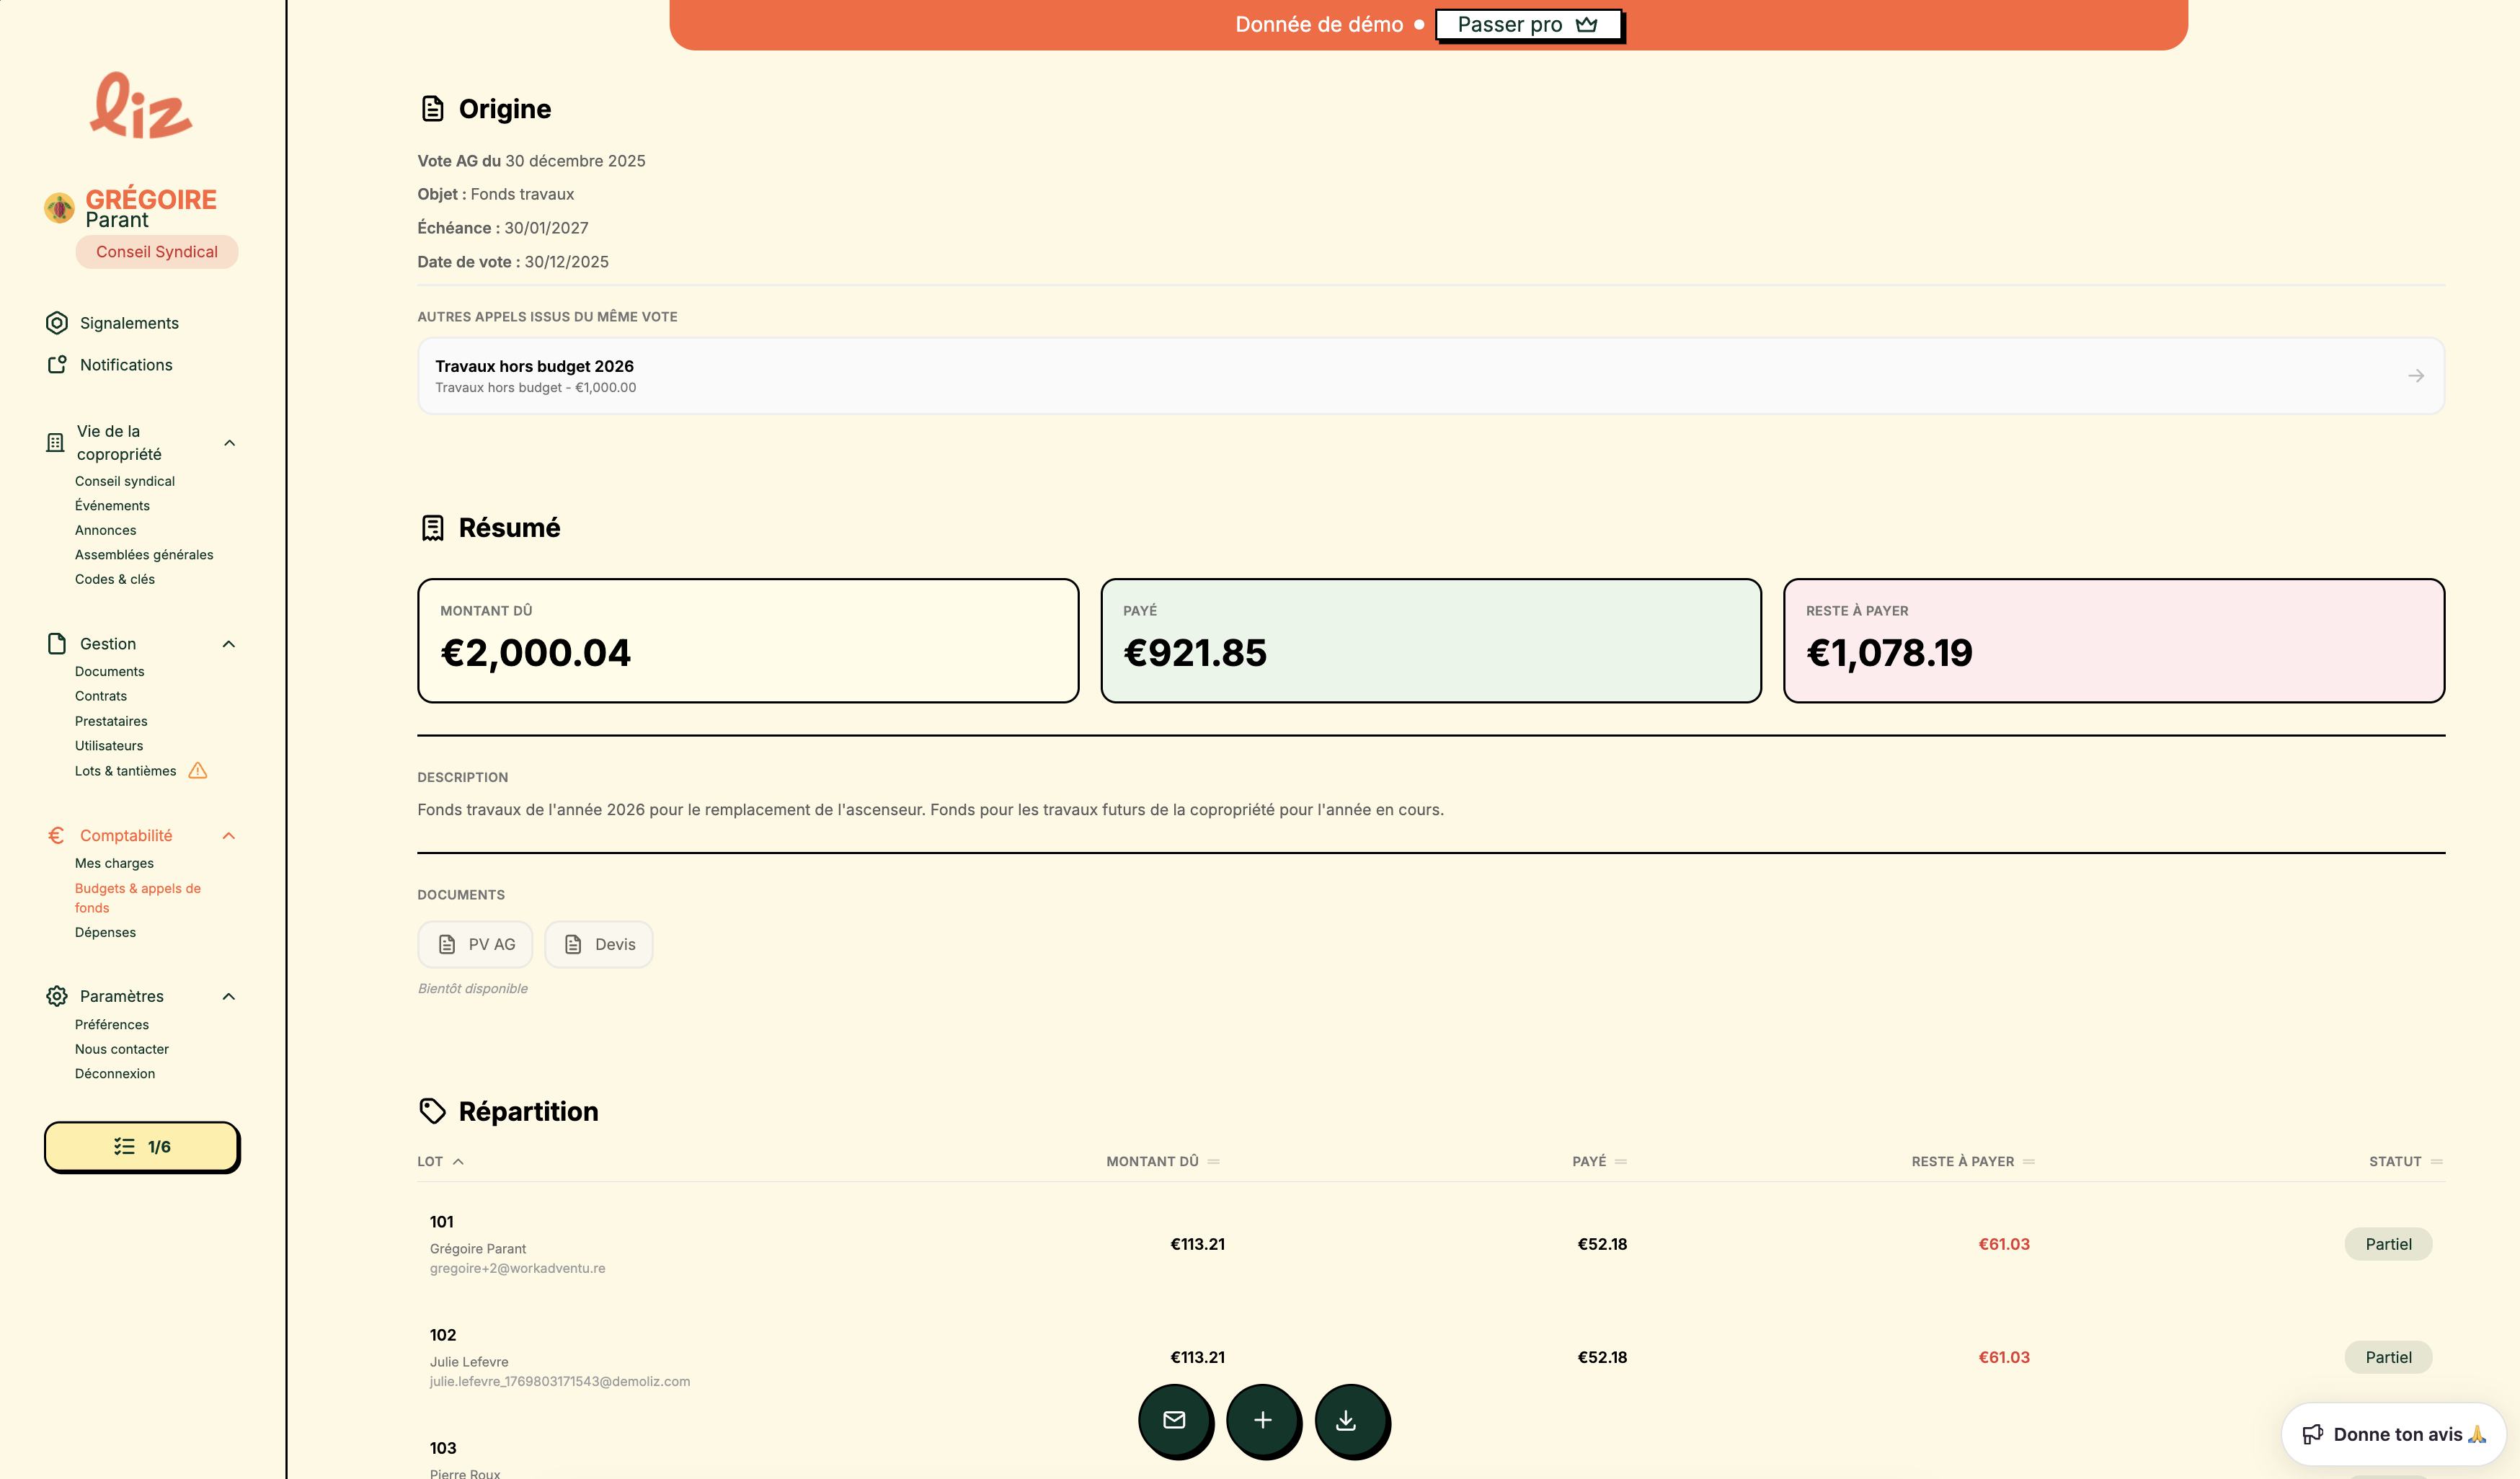
Task: Click the crown icon in Passer pro
Action: click(1586, 25)
